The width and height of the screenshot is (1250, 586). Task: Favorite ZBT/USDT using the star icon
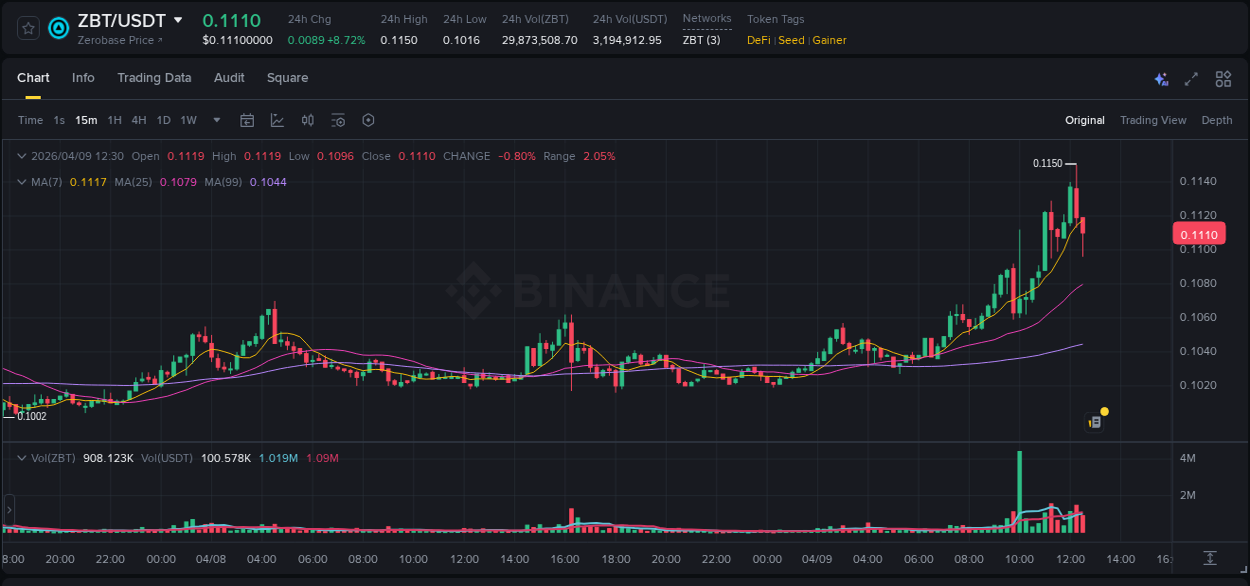point(28,28)
